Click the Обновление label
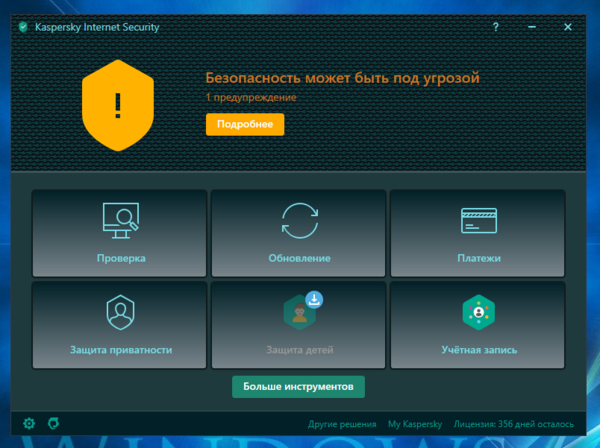The image size is (600, 448). pyautogui.click(x=300, y=258)
